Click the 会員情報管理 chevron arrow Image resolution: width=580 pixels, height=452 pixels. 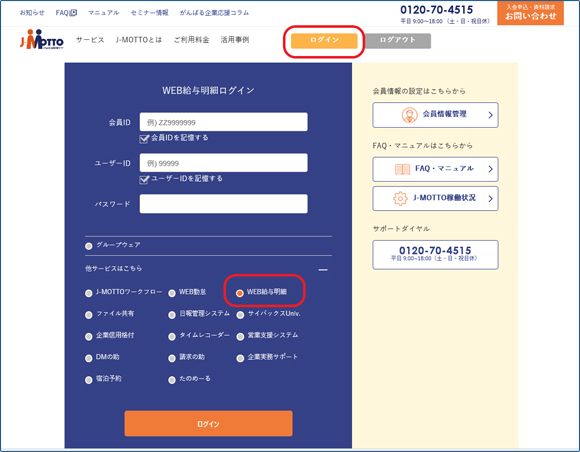[x=490, y=115]
